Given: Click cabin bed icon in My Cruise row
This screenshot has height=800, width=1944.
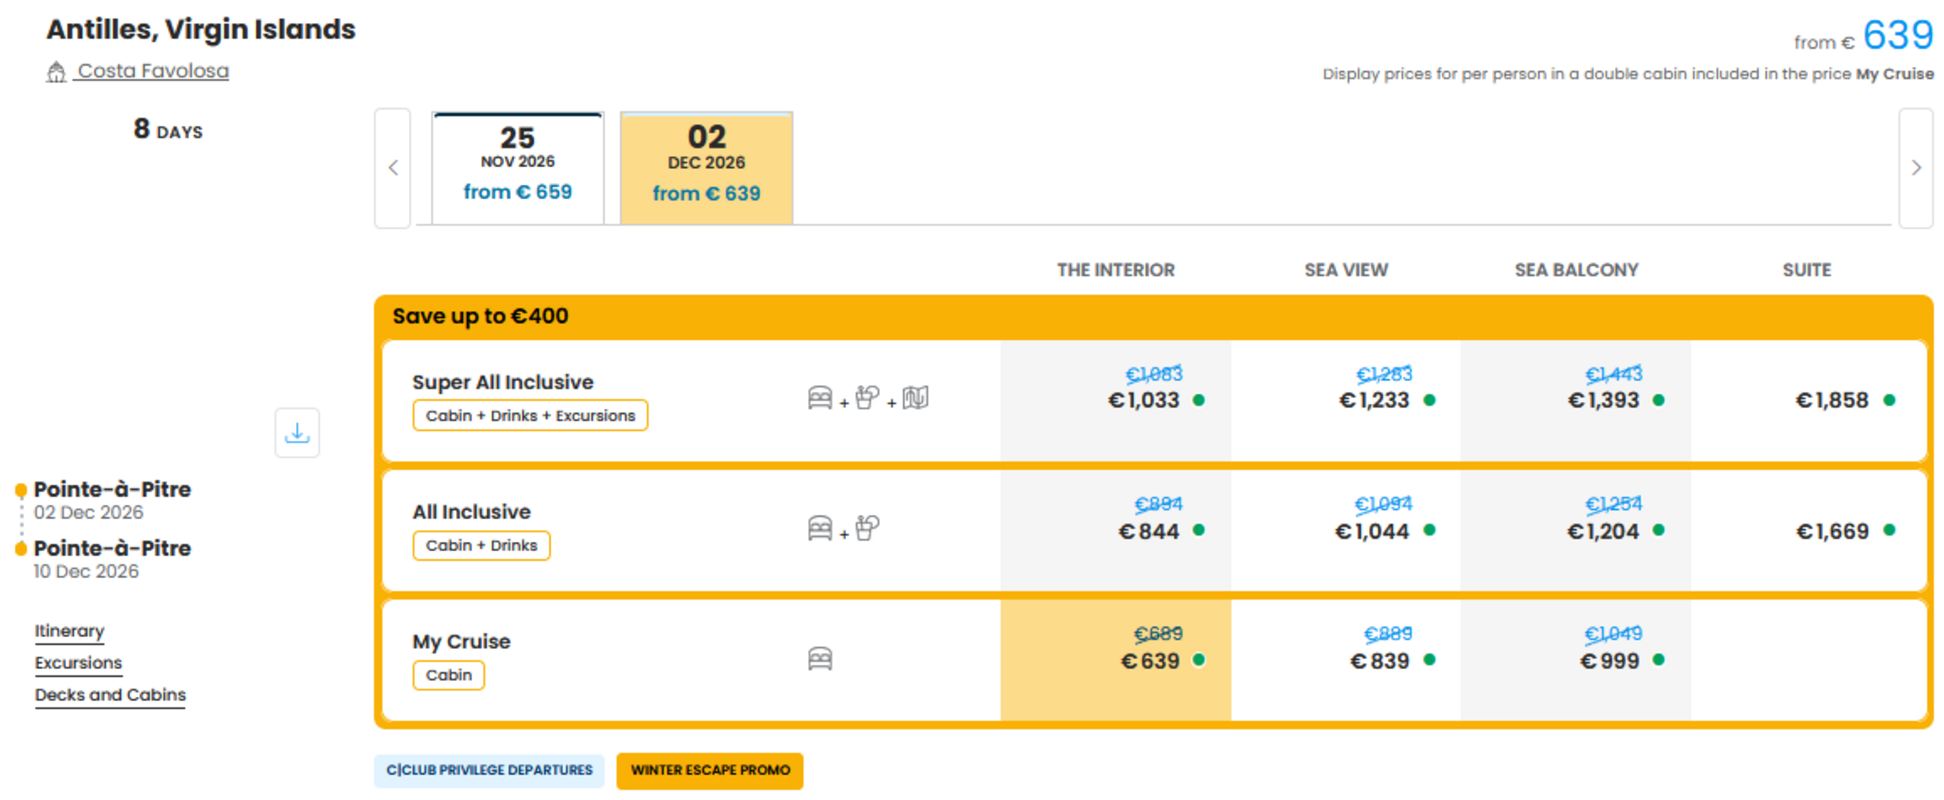Looking at the screenshot, I should coord(820,659).
